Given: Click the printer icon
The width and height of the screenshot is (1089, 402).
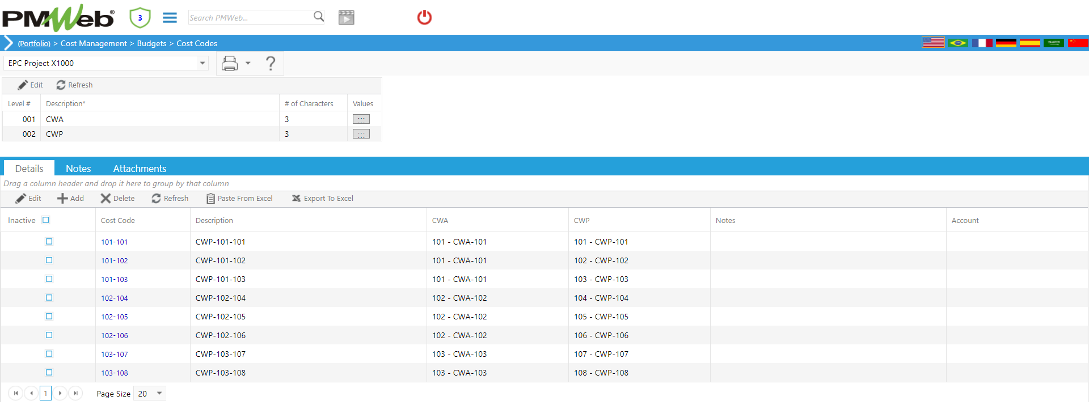Looking at the screenshot, I should (230, 64).
